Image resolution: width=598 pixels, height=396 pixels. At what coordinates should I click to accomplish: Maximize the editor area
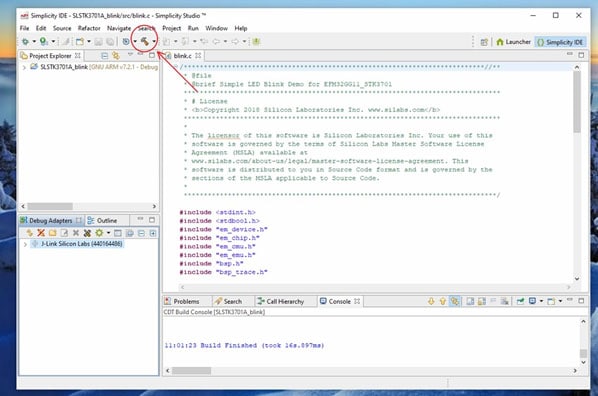(x=581, y=55)
